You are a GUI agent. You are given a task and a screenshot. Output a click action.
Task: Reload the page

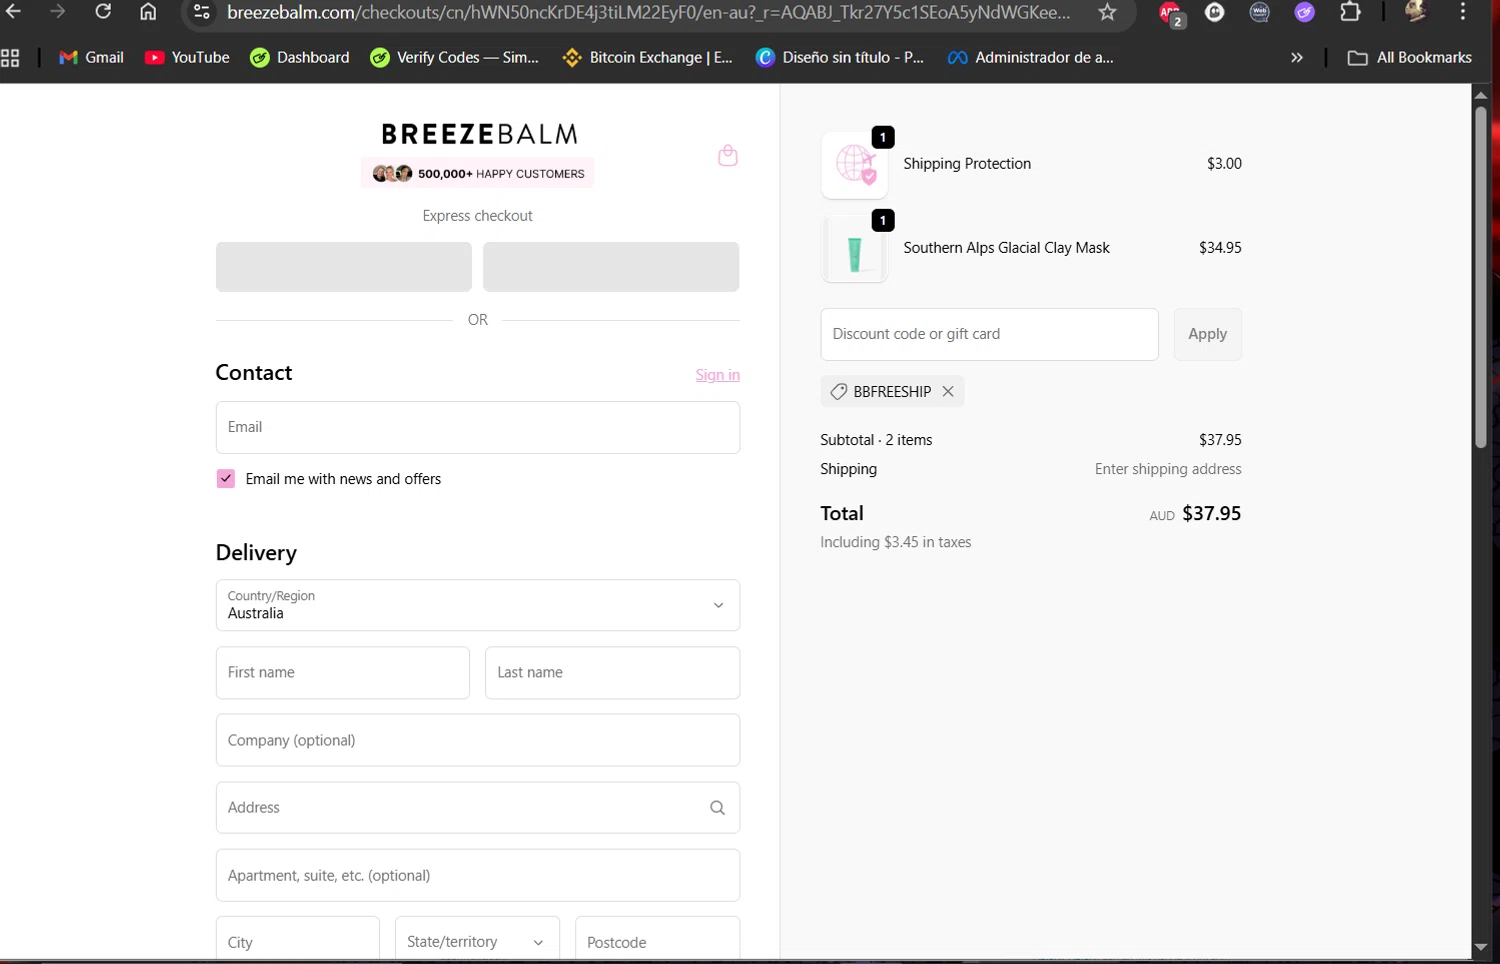pos(103,12)
